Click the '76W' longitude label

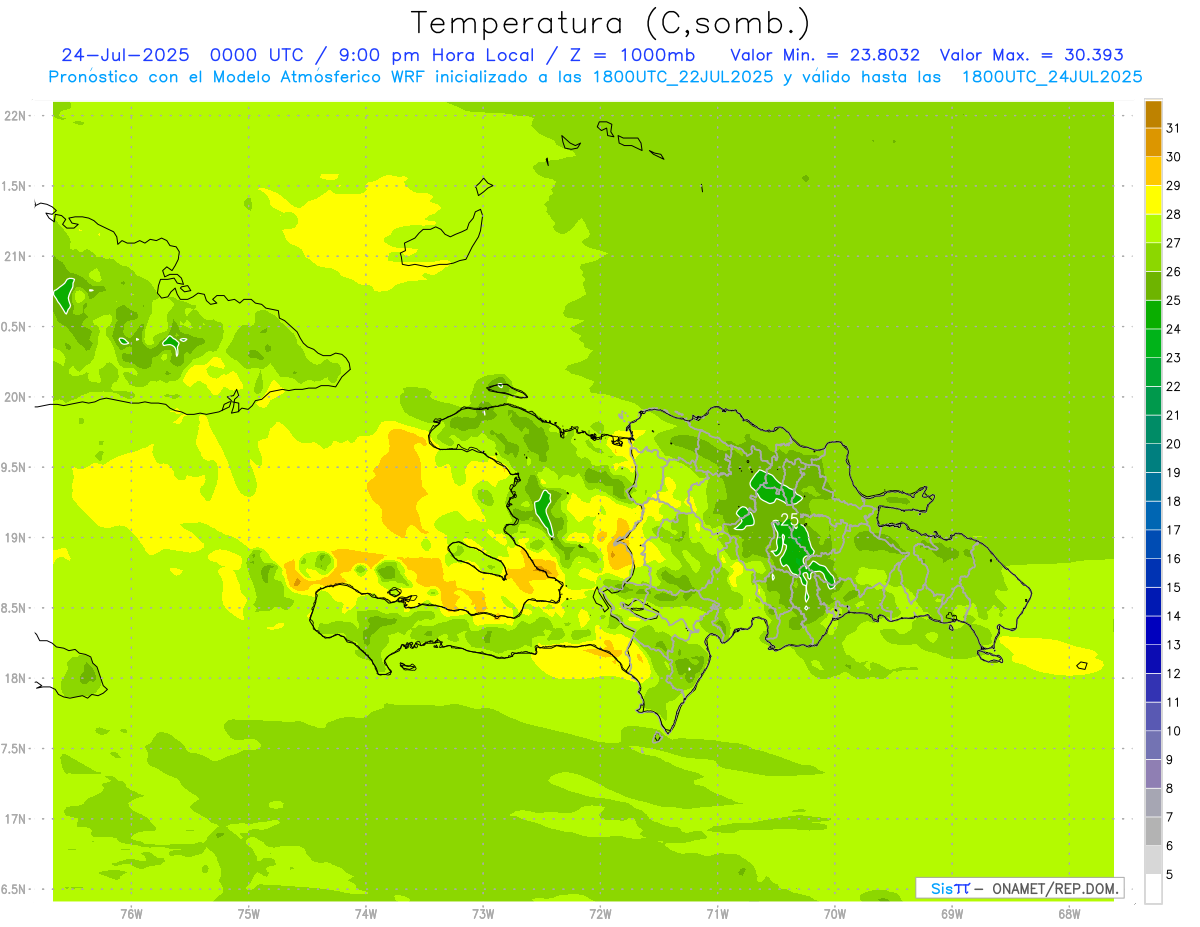coord(131,914)
